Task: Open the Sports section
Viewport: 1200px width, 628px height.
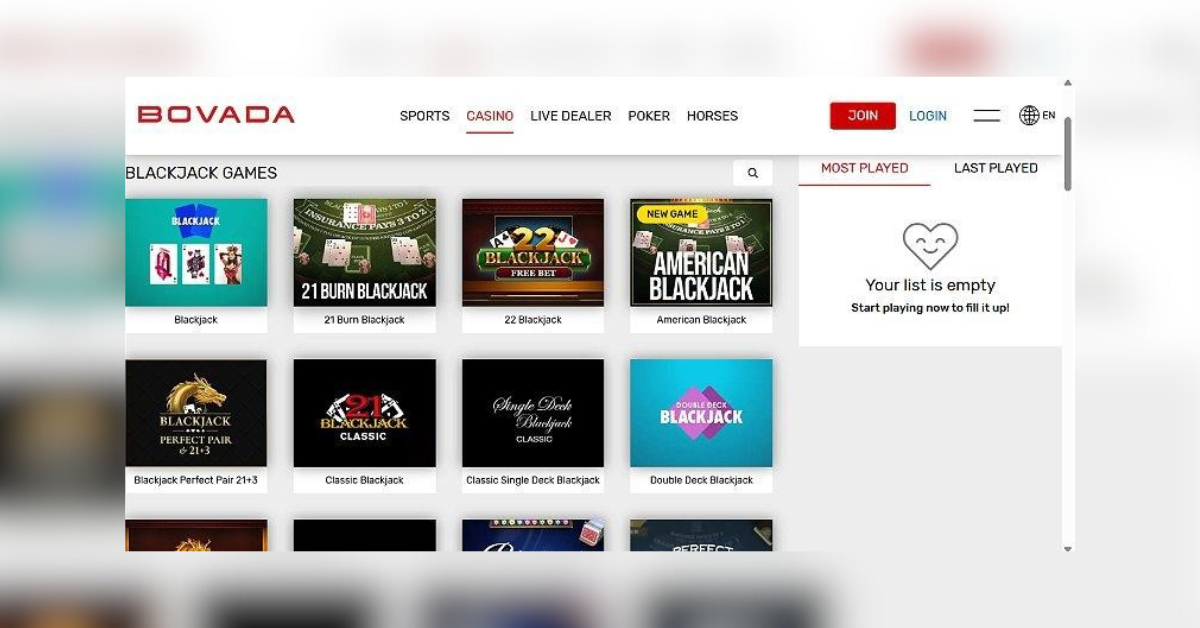Action: (425, 116)
